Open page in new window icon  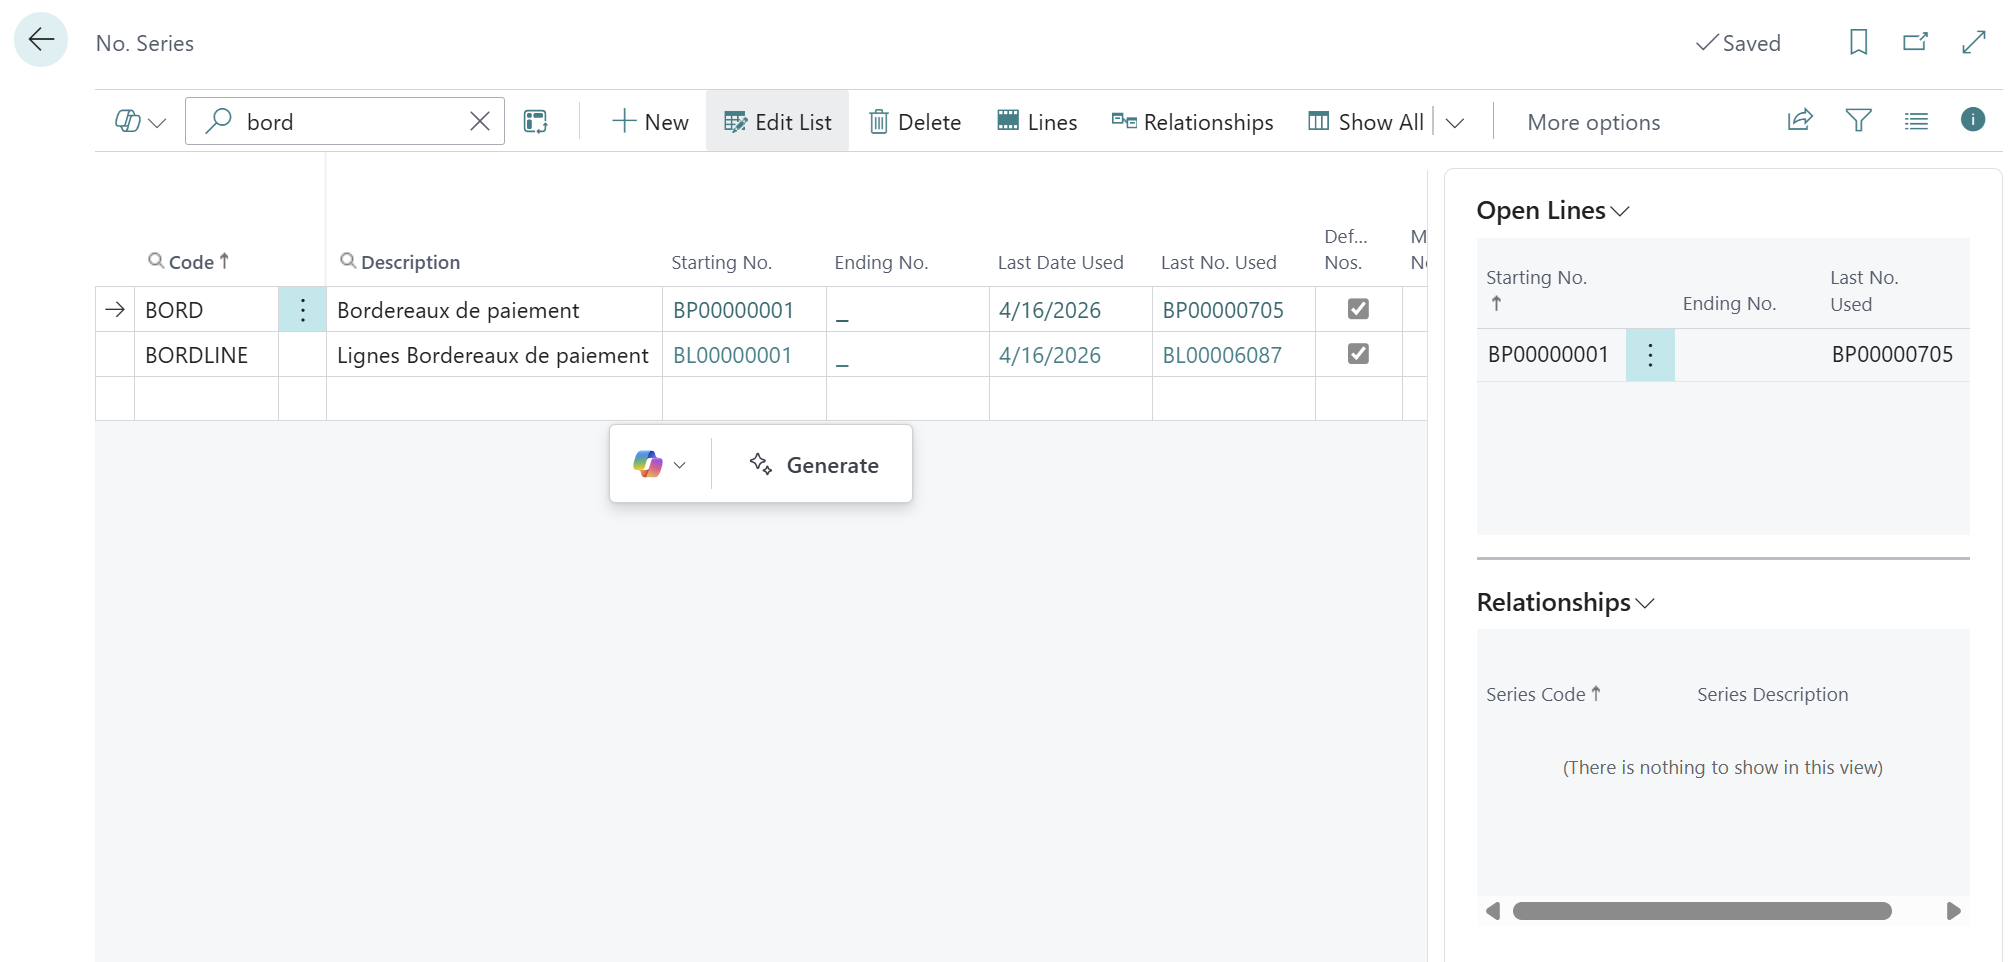coord(1915,42)
